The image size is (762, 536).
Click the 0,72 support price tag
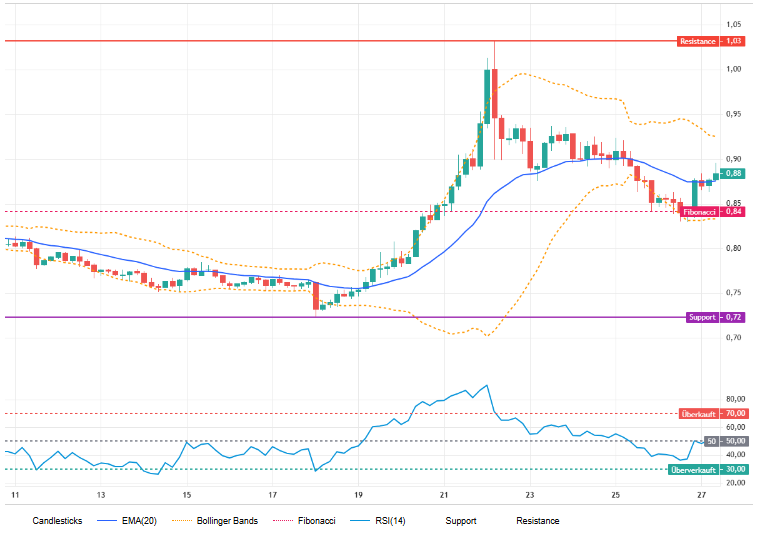coord(733,317)
